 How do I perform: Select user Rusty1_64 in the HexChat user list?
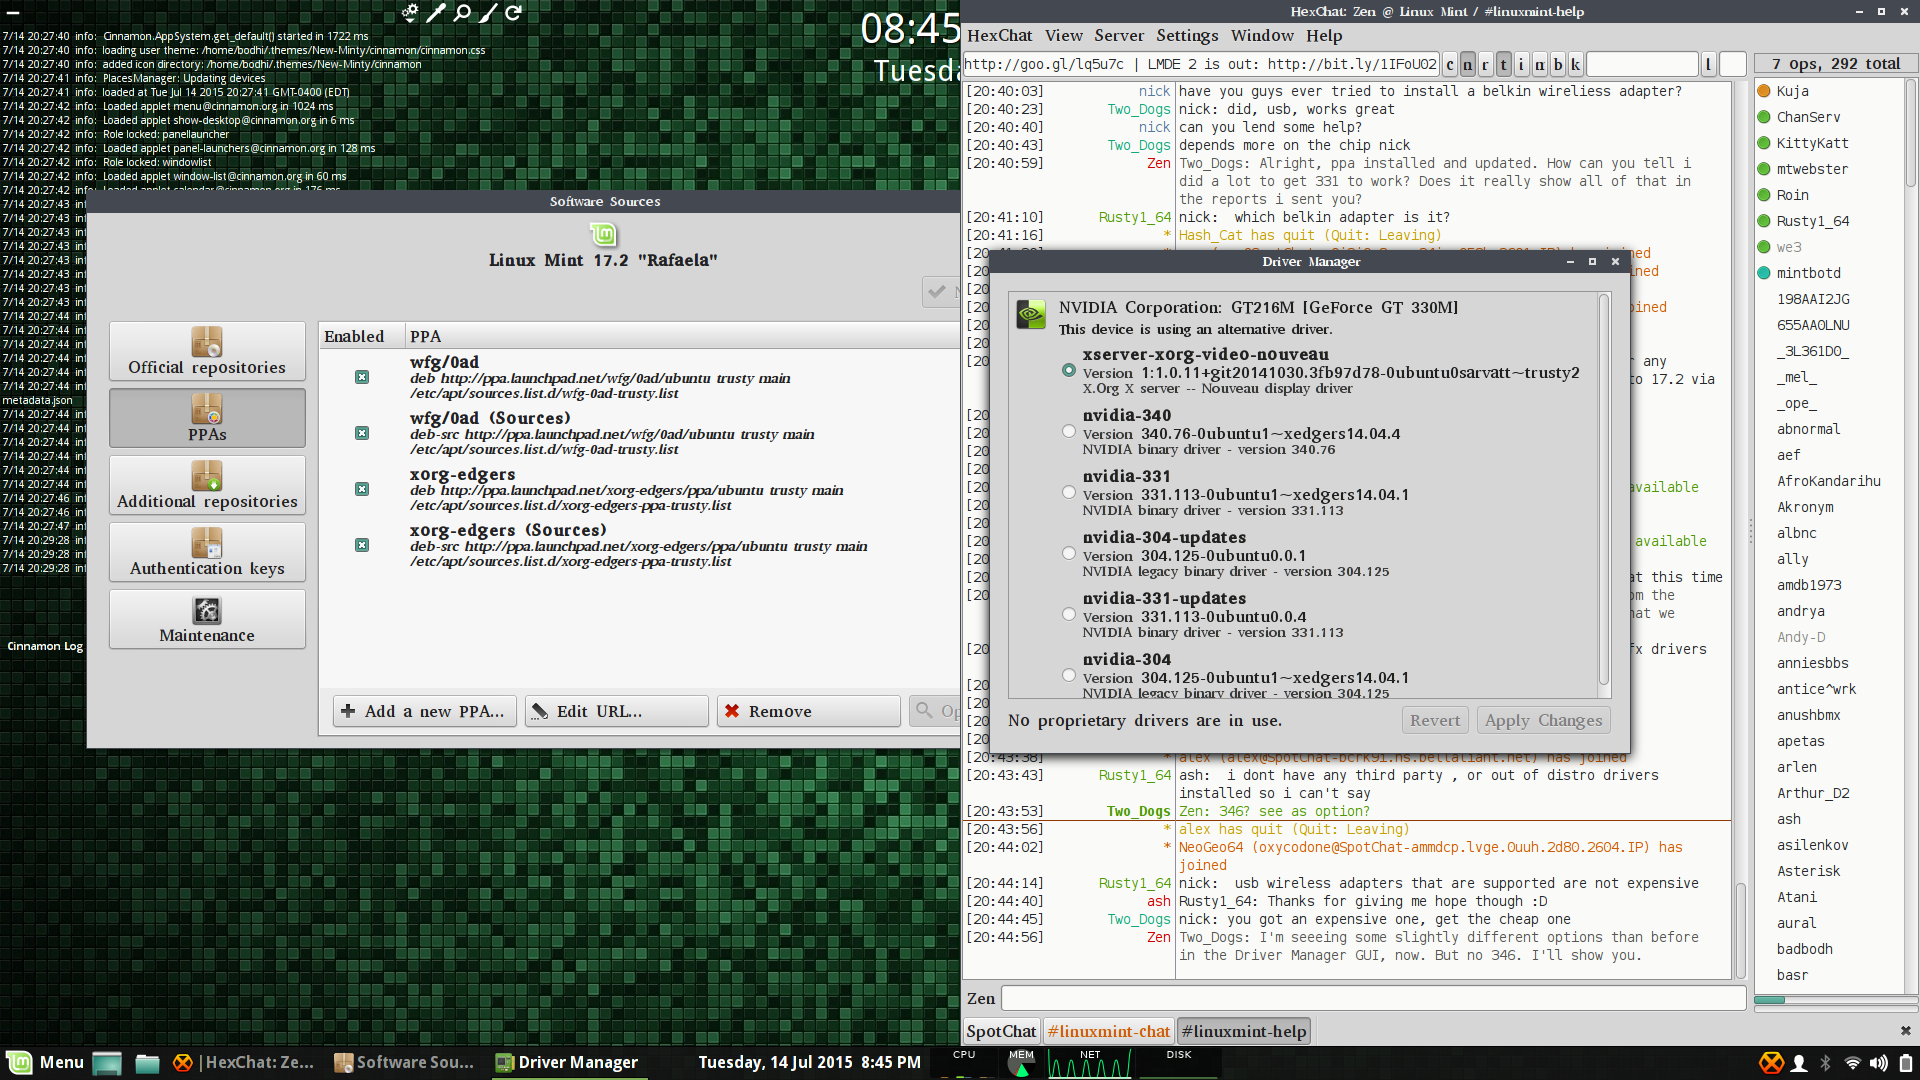1812,221
